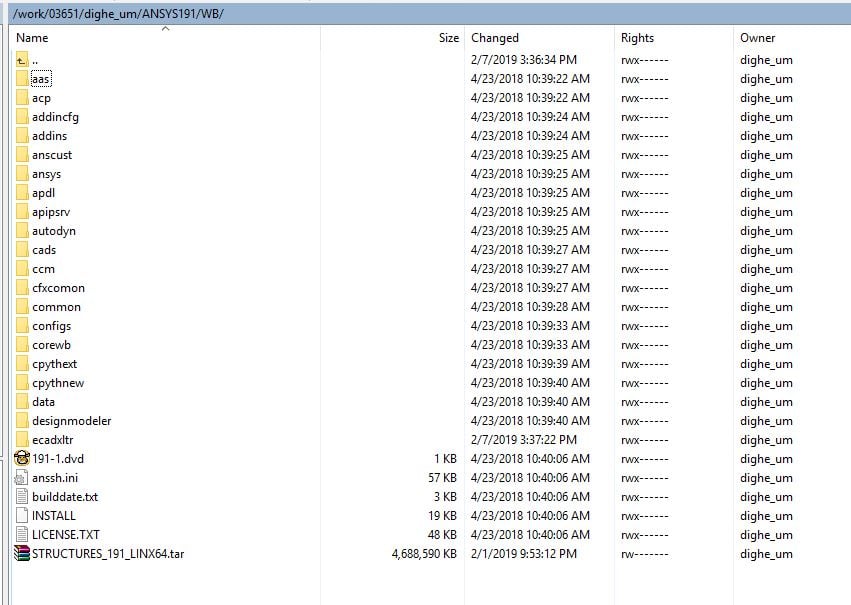Click the folder icon beside apipsrv
The image size is (851, 605).
point(22,212)
